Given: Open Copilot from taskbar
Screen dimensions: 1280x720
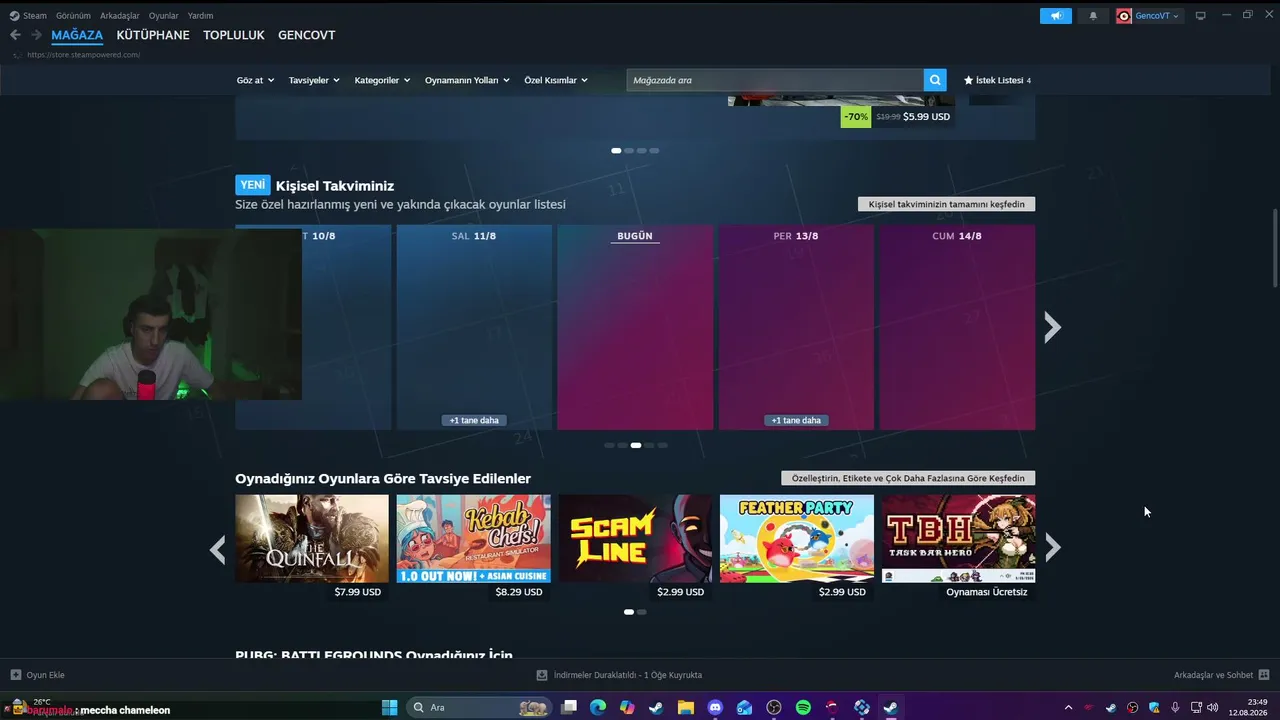Looking at the screenshot, I should click(x=627, y=708).
